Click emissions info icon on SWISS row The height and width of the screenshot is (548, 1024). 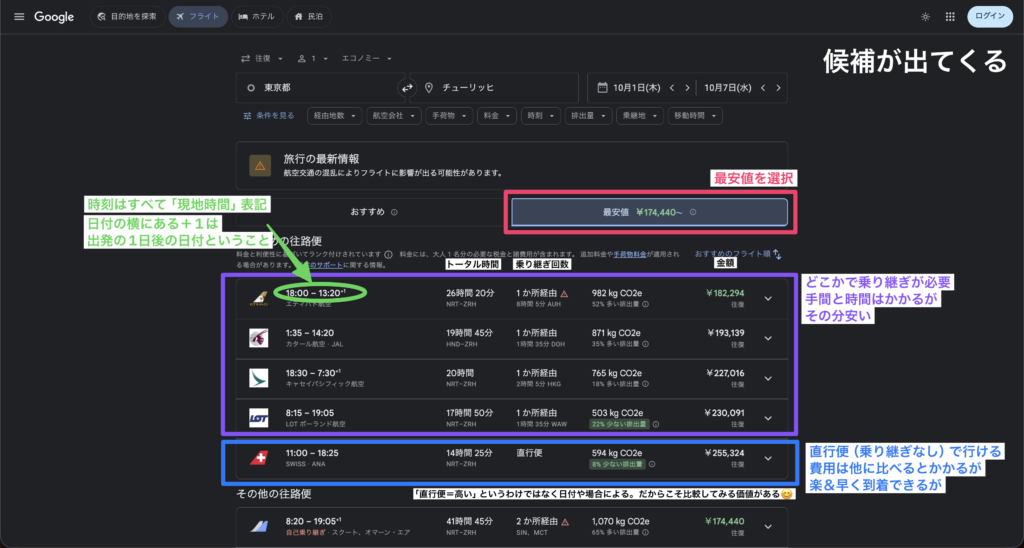652,464
